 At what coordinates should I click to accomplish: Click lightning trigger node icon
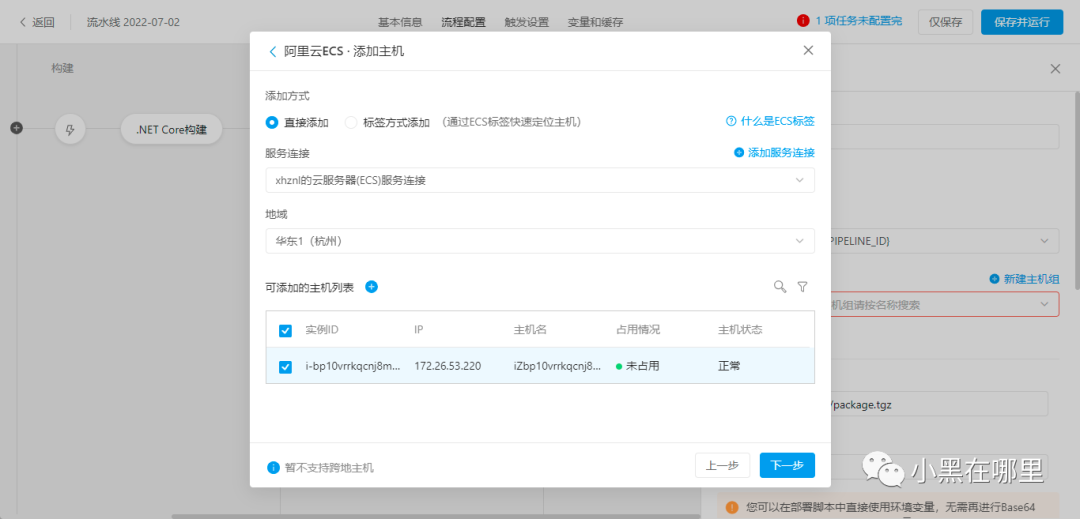coord(70,129)
